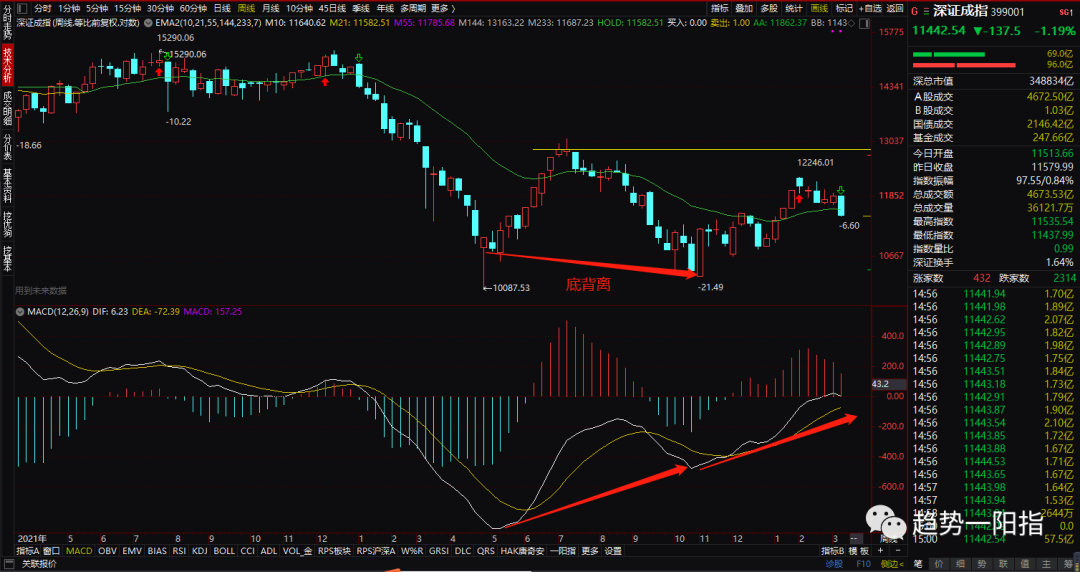
Task: Open 基本资料 in left sidebar
Action: tap(8, 185)
